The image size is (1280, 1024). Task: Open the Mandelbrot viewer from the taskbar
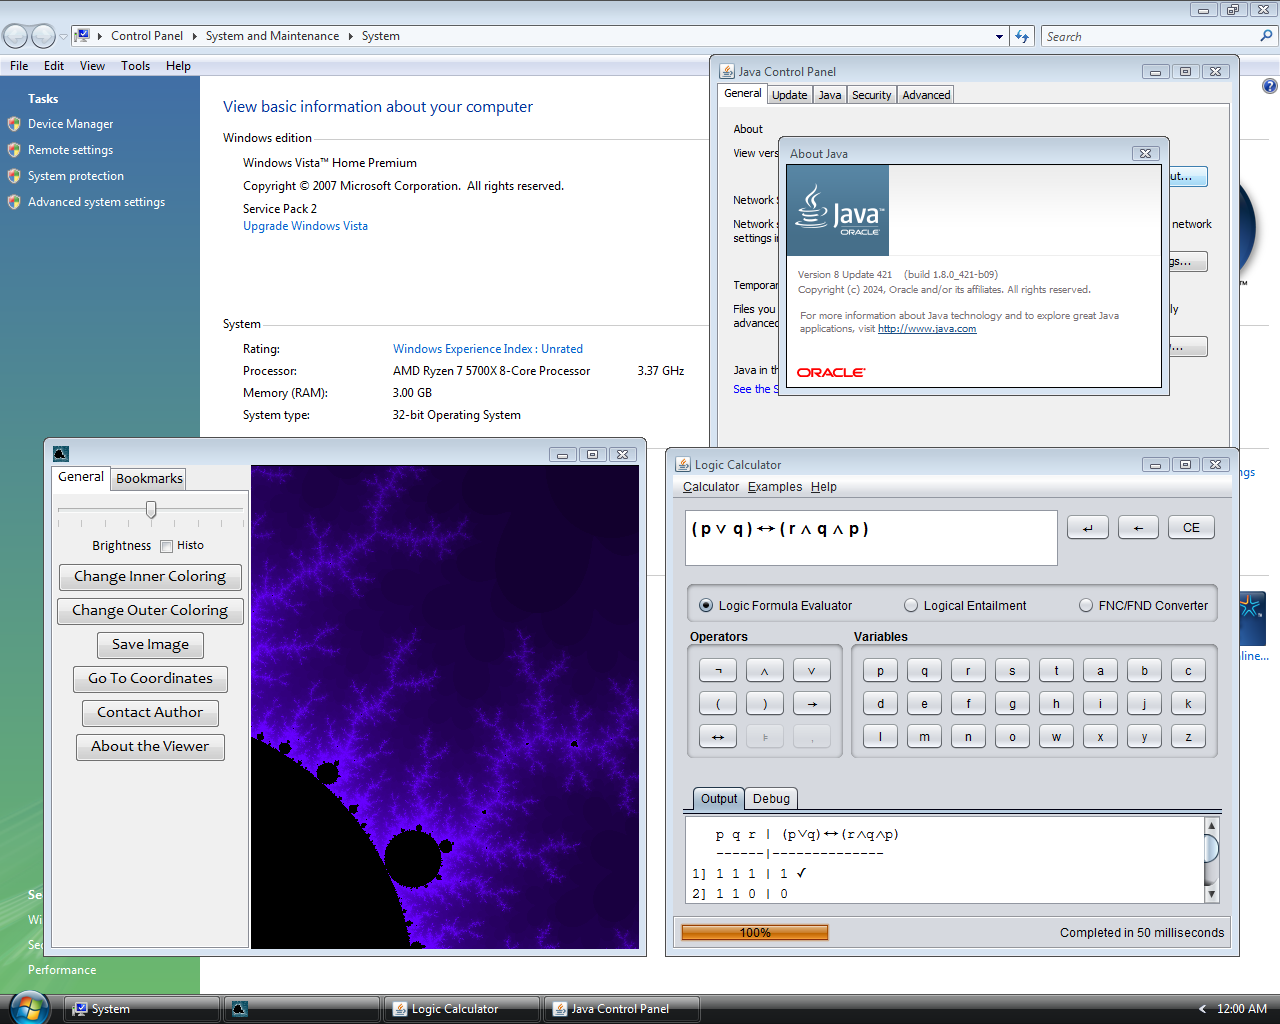point(301,1008)
